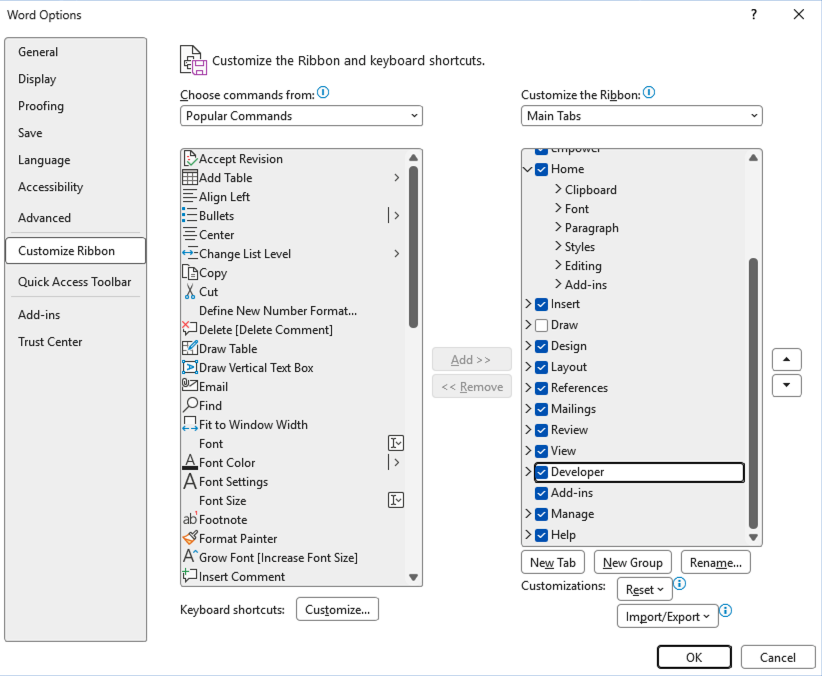822x676 pixels.
Task: Enable the Draw tab checkbox
Action: click(542, 325)
